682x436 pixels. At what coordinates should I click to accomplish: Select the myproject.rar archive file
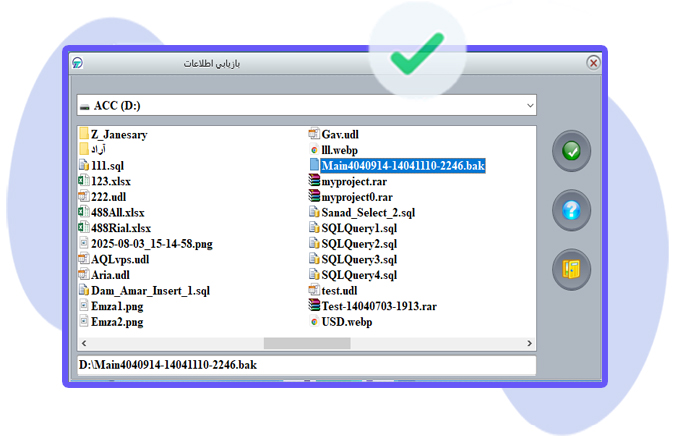[347, 182]
